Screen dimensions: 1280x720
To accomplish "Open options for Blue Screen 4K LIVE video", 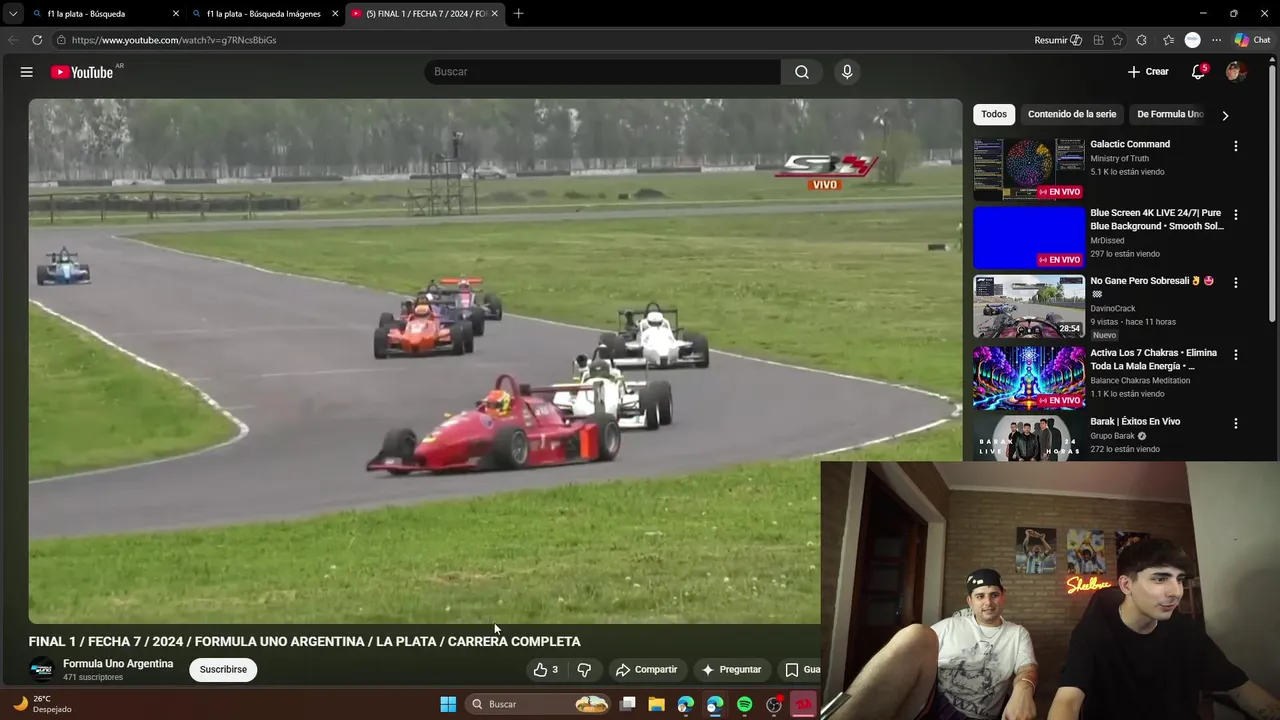I will click(1236, 215).
